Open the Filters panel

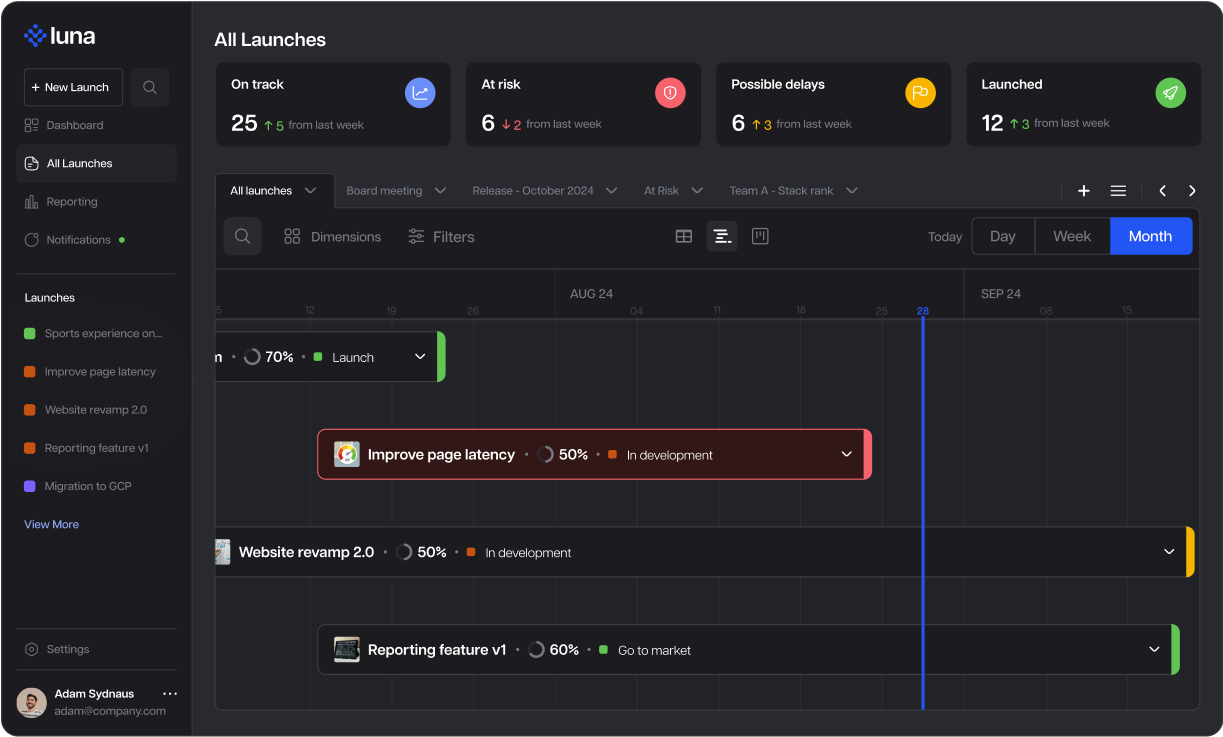coord(441,236)
